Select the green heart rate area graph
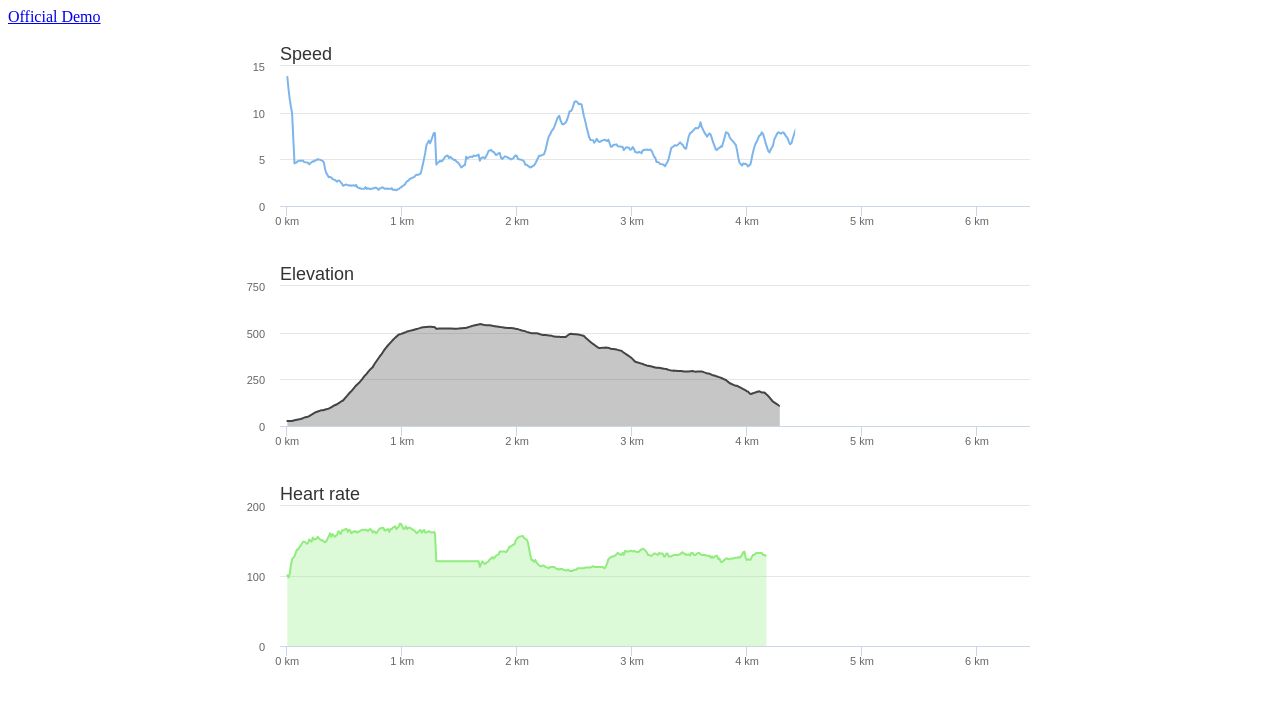Image resolution: width=1280 pixels, height=720 pixels. (x=500, y=600)
